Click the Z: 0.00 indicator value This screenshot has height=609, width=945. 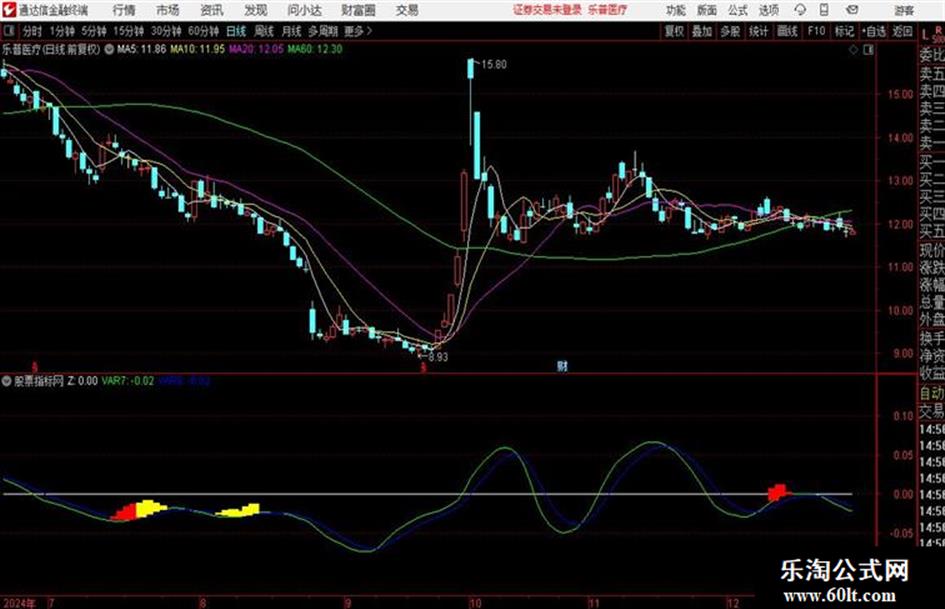[83, 380]
